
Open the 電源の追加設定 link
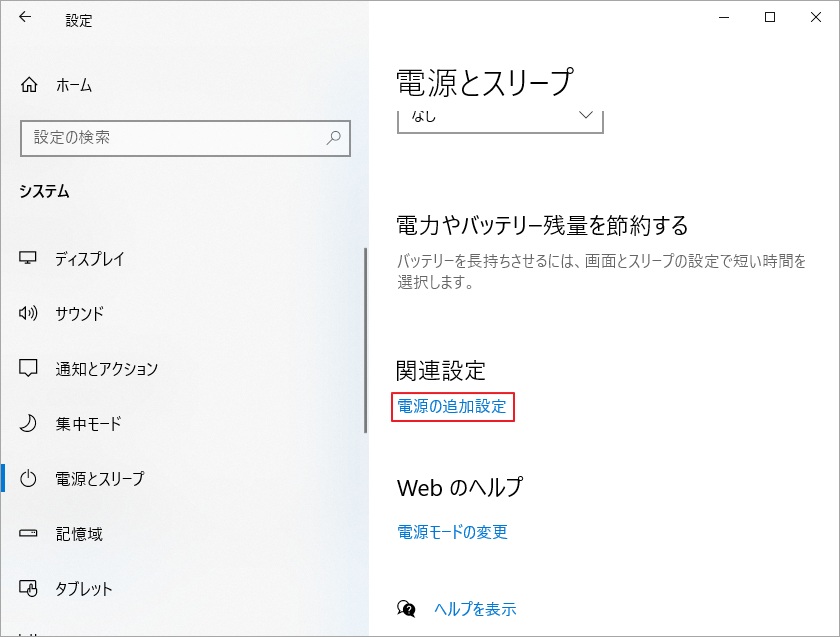pos(452,407)
